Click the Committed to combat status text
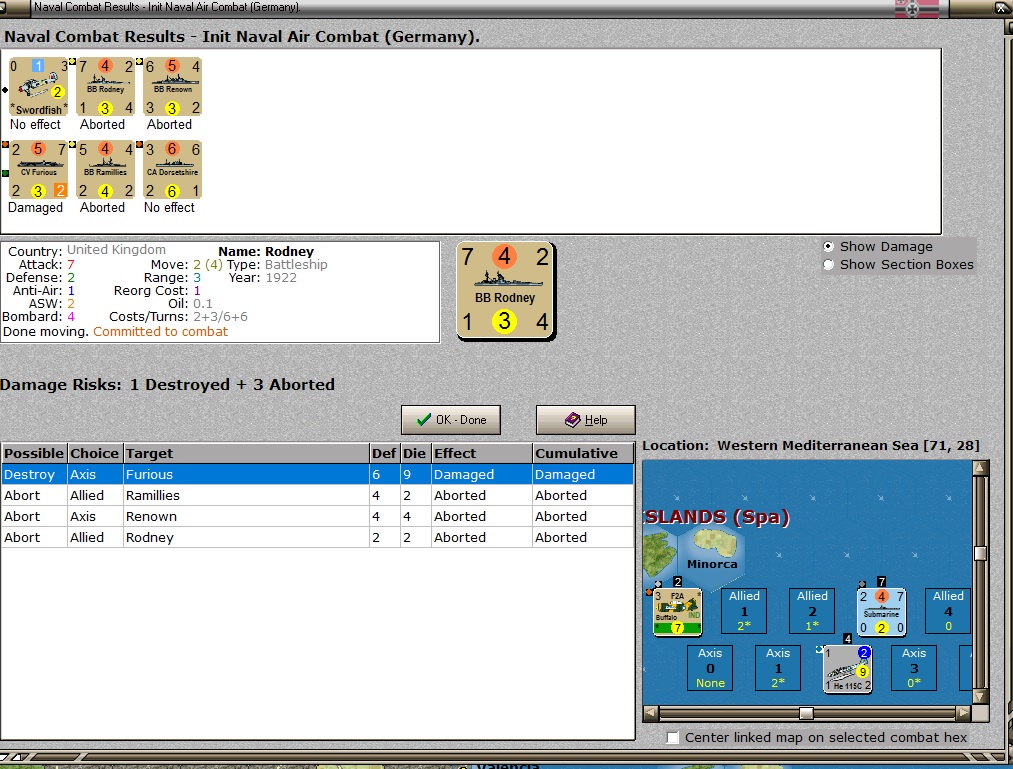The height and width of the screenshot is (769, 1013). 160,332
